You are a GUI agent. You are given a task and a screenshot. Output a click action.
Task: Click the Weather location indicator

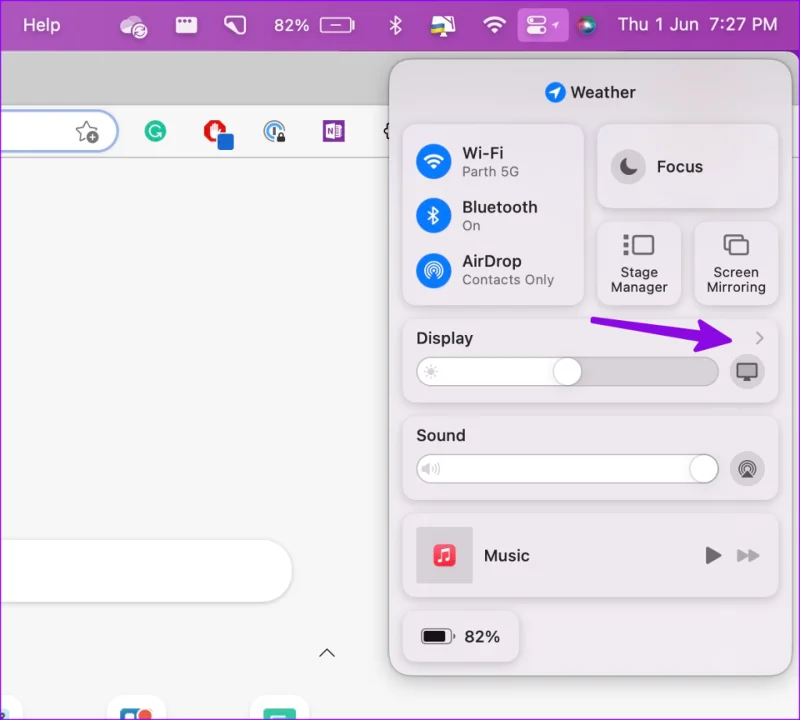[x=590, y=92]
